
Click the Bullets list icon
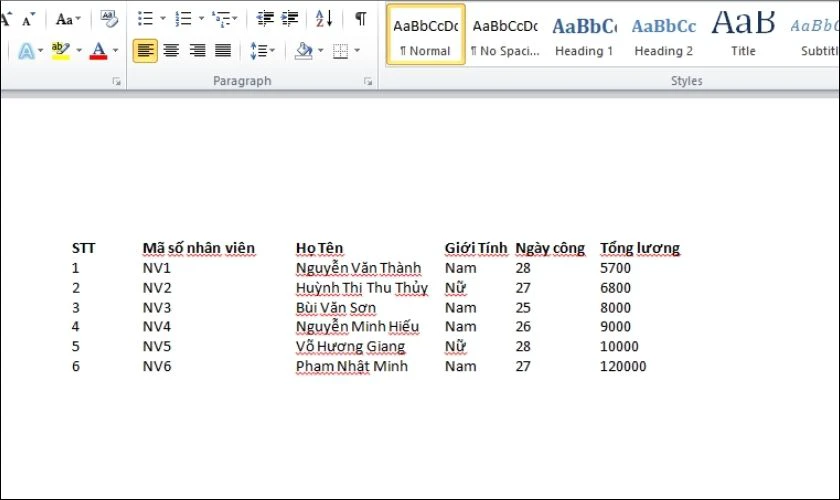click(146, 19)
